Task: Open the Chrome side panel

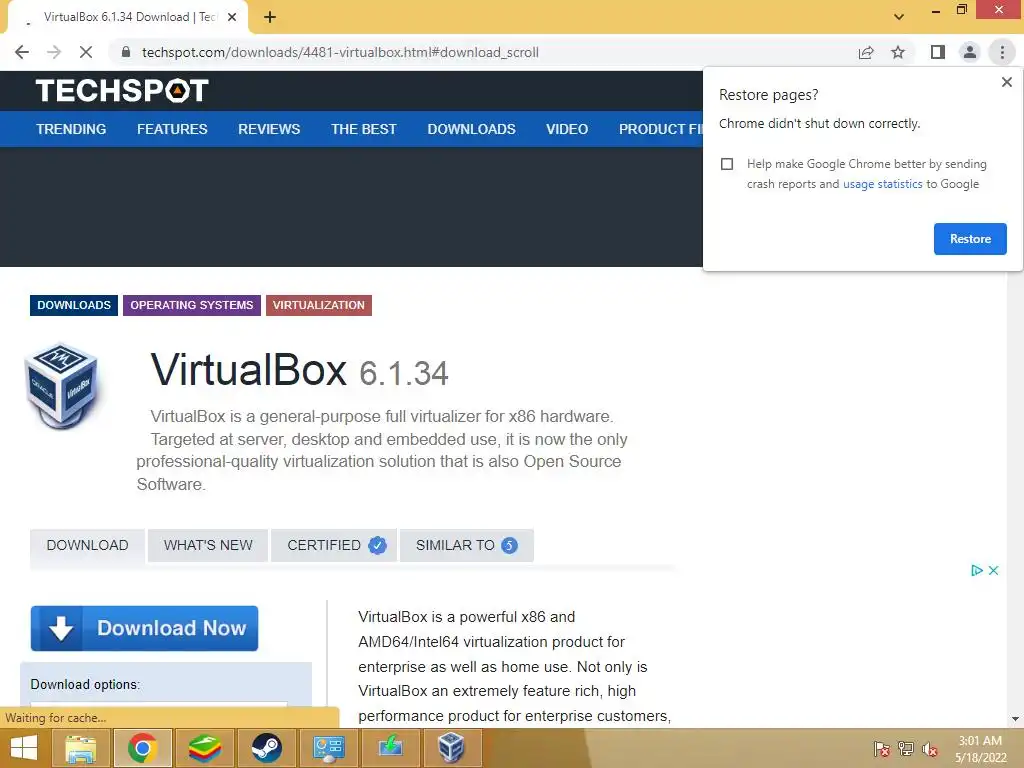Action: tap(938, 52)
